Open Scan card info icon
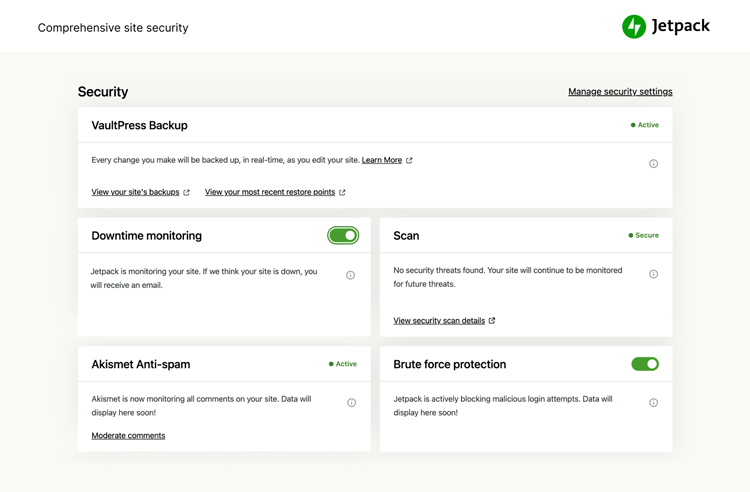 653,274
